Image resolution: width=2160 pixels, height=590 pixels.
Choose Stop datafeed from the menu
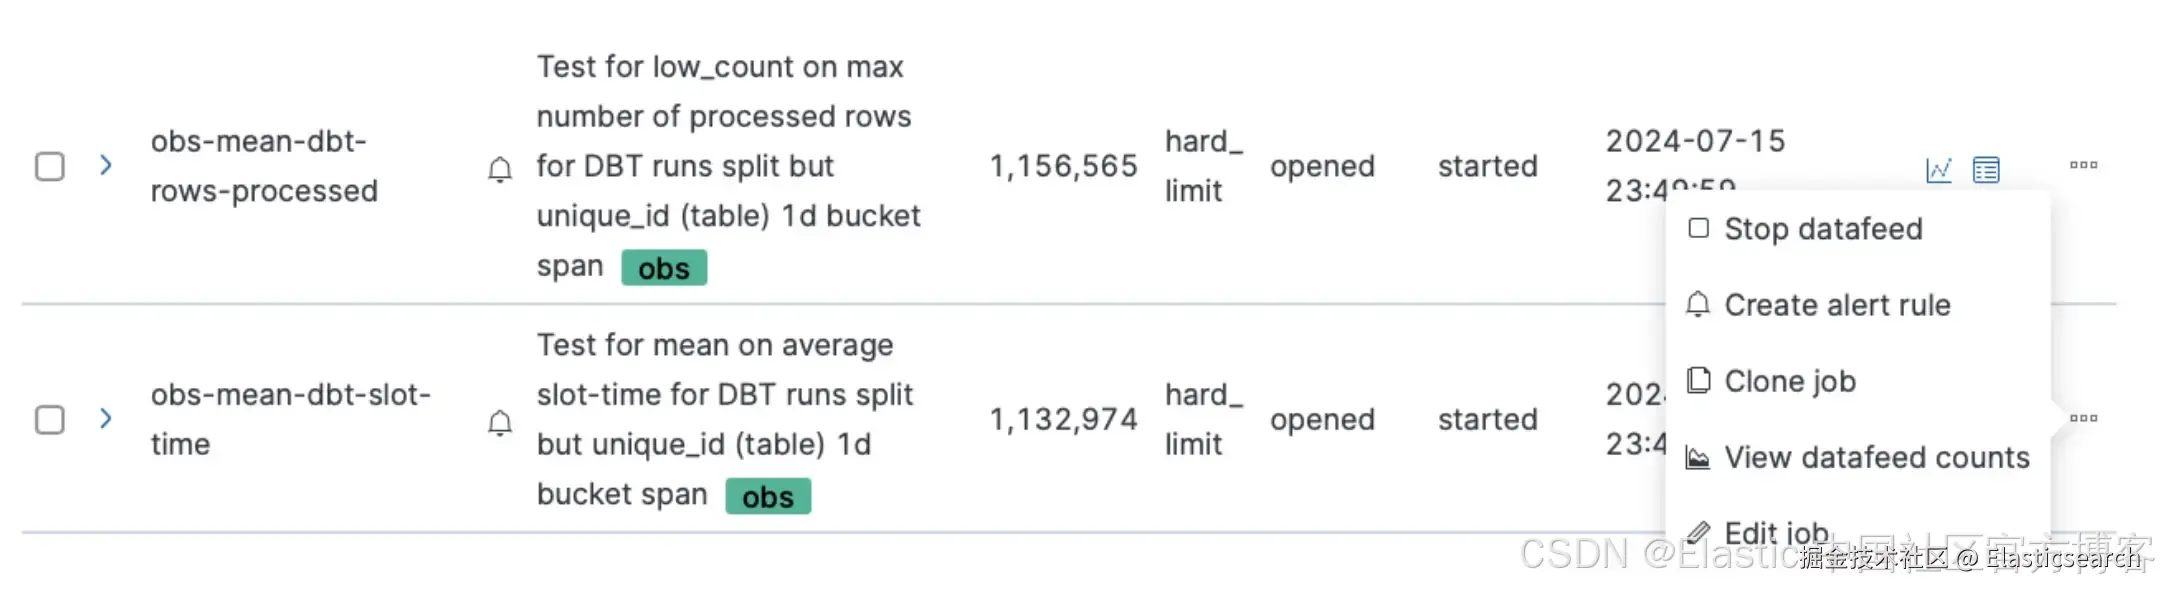click(x=1822, y=229)
